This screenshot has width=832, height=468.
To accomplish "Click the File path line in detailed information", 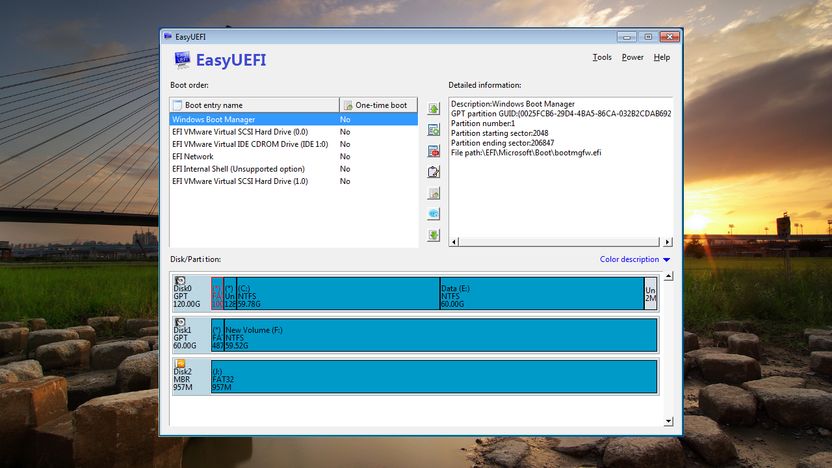I will [x=526, y=153].
